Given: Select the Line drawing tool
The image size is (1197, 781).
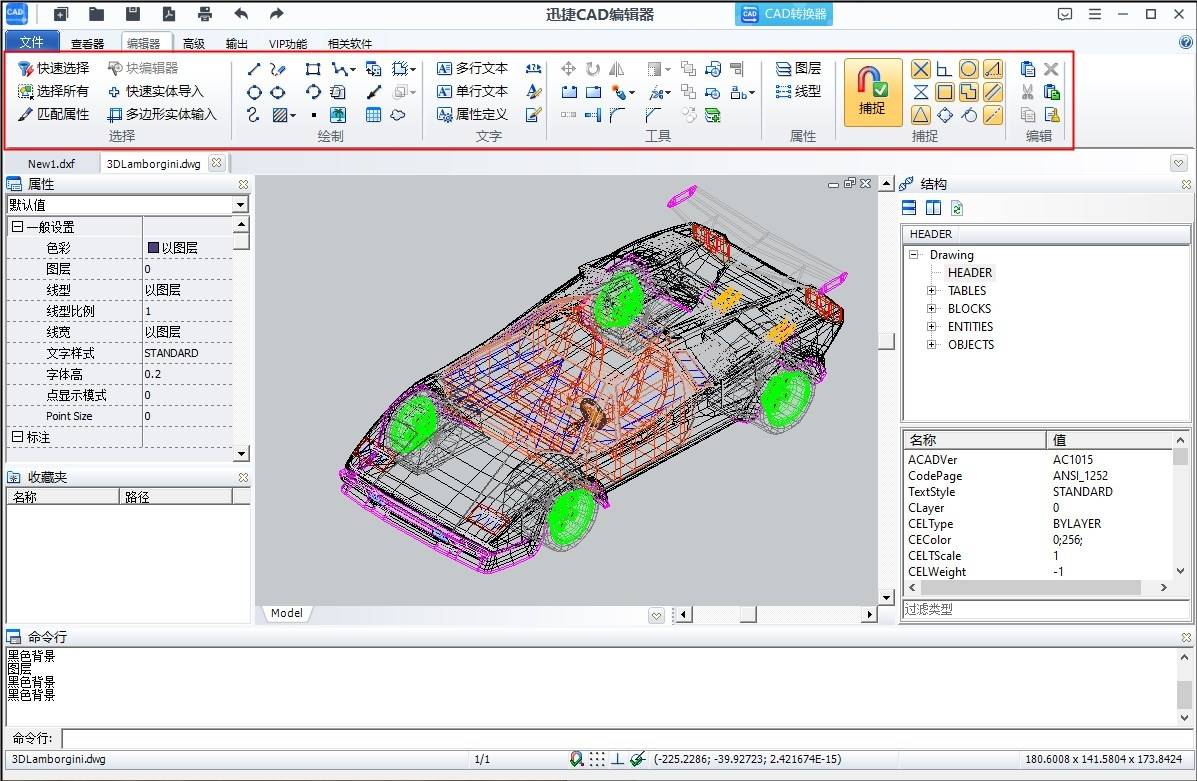Looking at the screenshot, I should click(254, 69).
